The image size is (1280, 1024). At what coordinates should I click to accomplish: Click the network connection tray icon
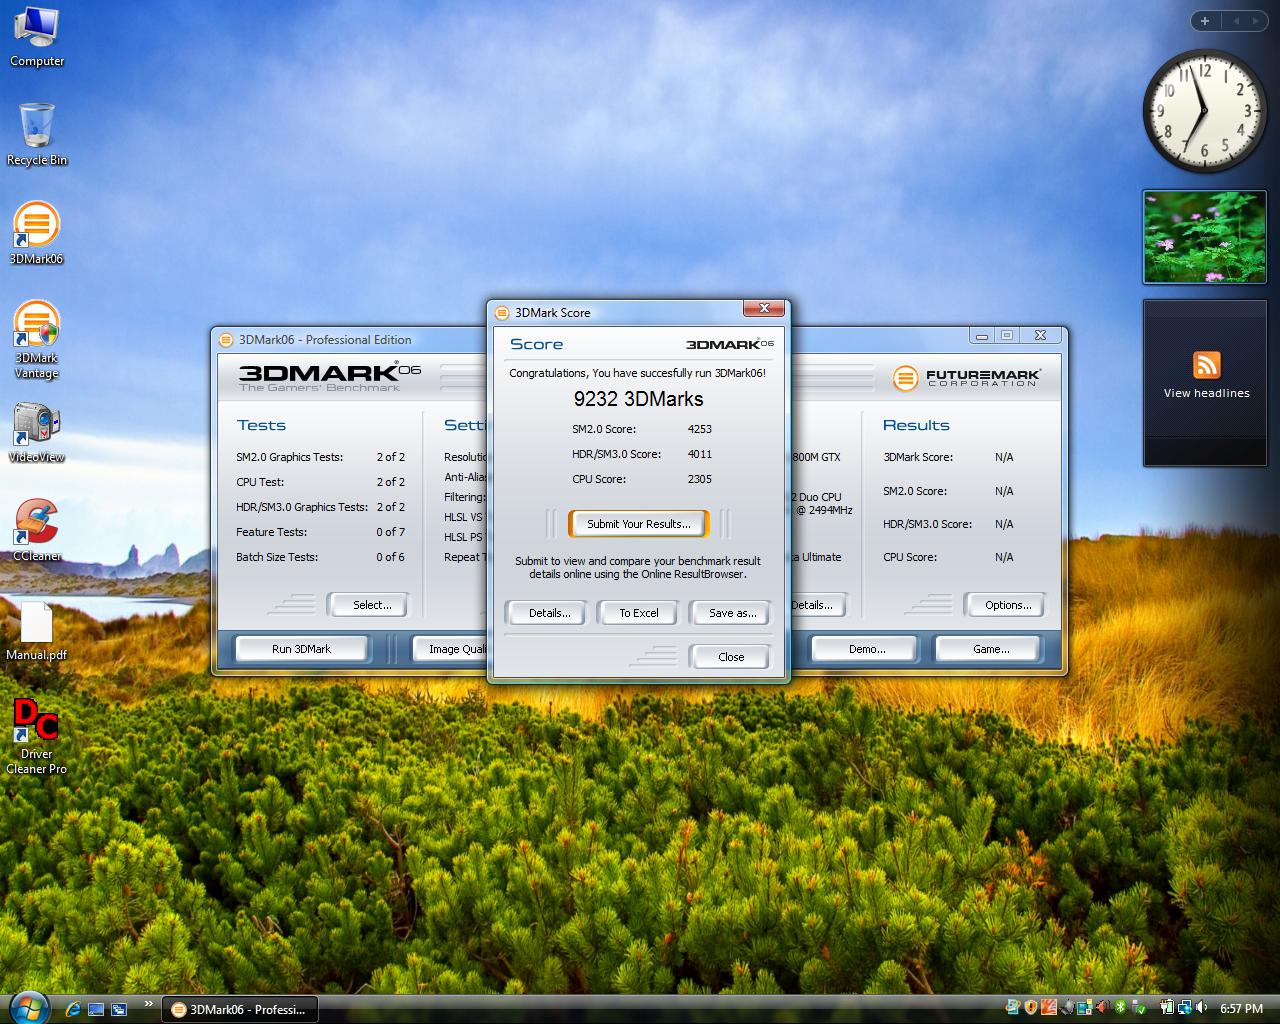click(x=1184, y=1007)
